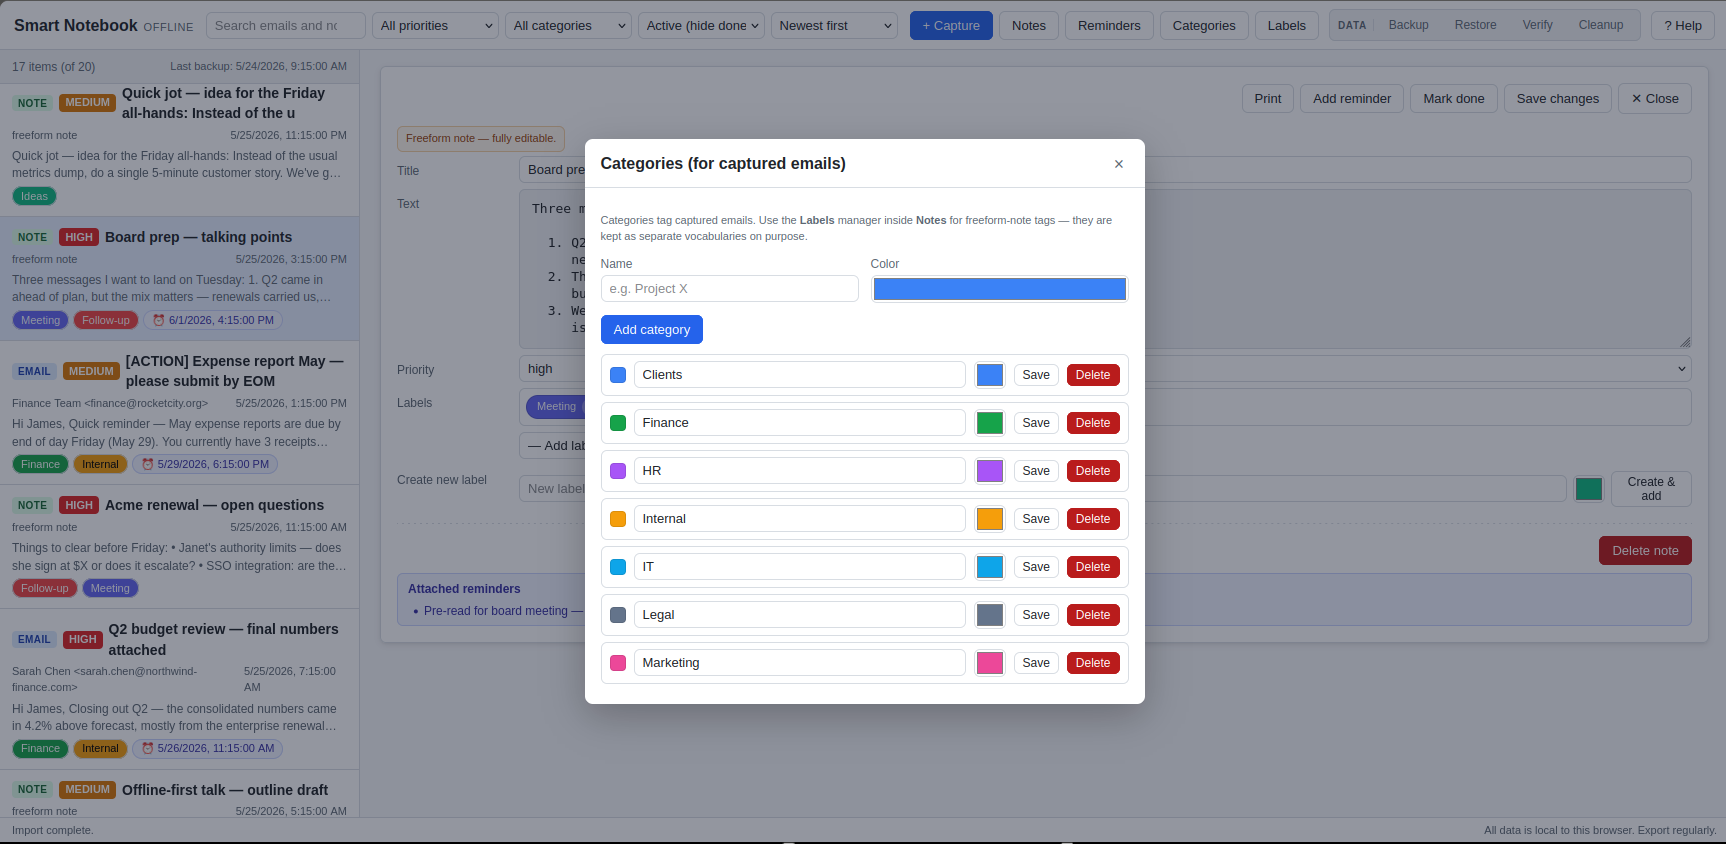The width and height of the screenshot is (1726, 844).
Task: Click the Add category button
Action: pos(652,330)
